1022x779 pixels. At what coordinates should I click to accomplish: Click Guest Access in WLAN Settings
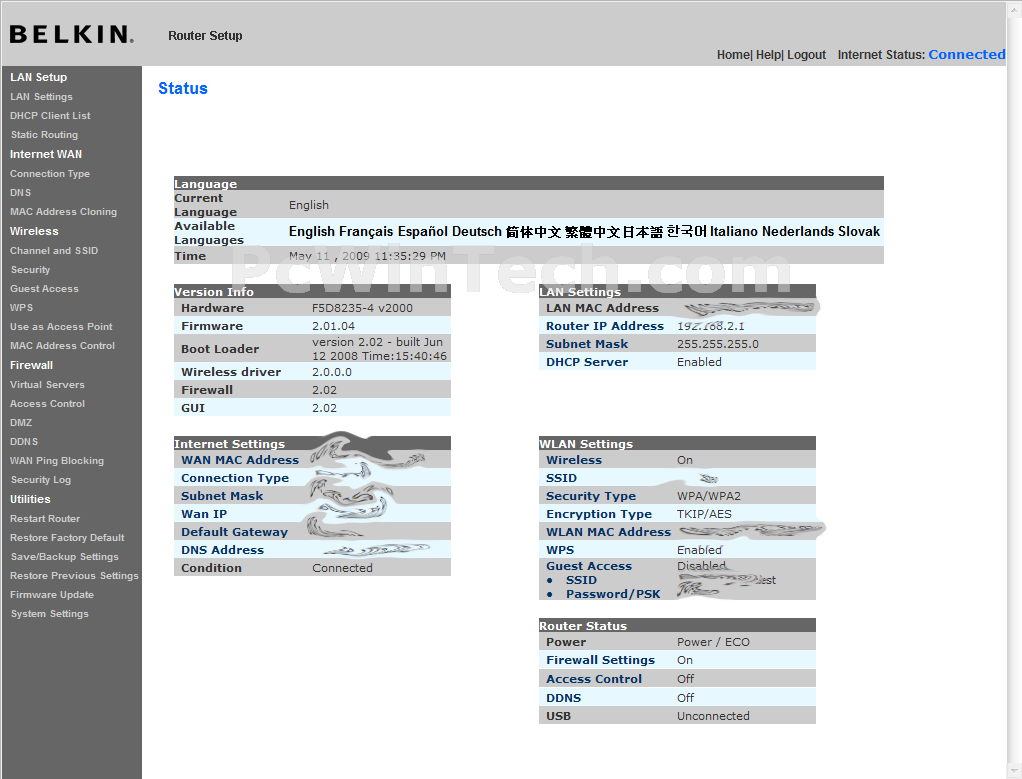pyautogui.click(x=589, y=566)
